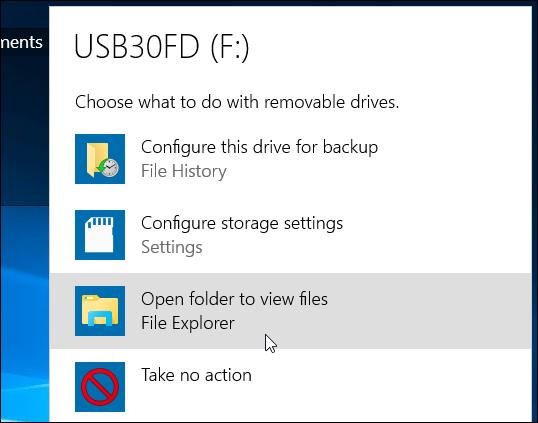Image resolution: width=538 pixels, height=423 pixels.
Task: Click the File Explorer folder icon
Action: [100, 311]
